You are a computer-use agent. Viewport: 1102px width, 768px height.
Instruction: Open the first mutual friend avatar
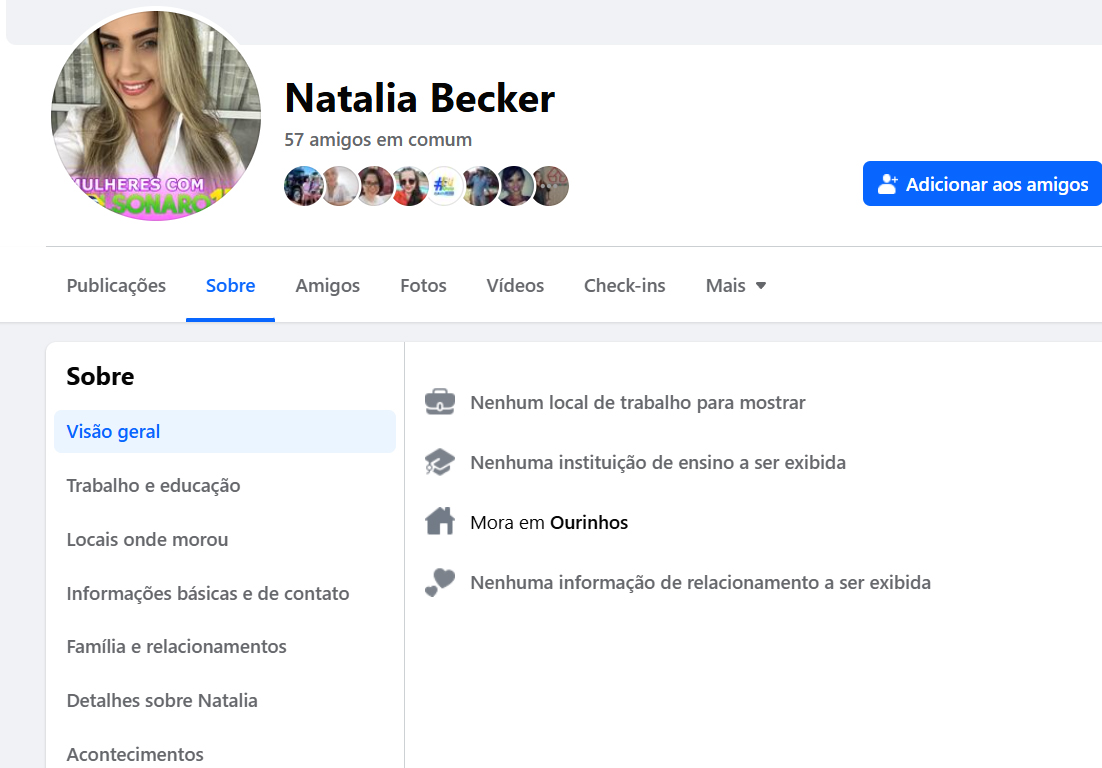(x=303, y=186)
